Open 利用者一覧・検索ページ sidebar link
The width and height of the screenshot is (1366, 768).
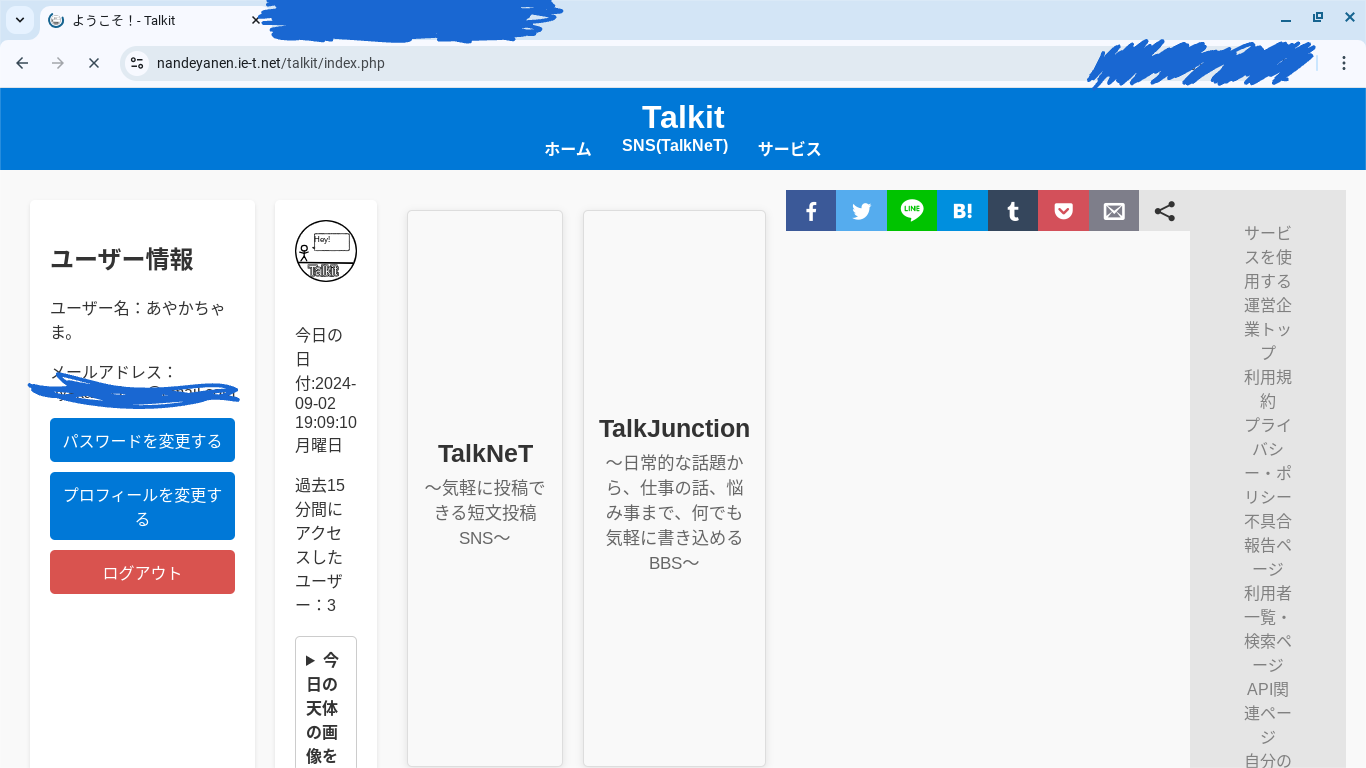(x=1268, y=629)
